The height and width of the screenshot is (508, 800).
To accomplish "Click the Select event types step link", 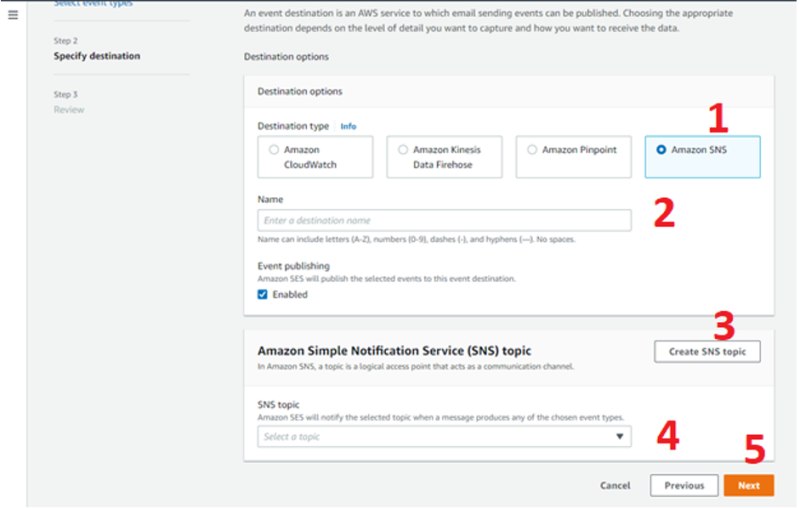I will click(93, 4).
